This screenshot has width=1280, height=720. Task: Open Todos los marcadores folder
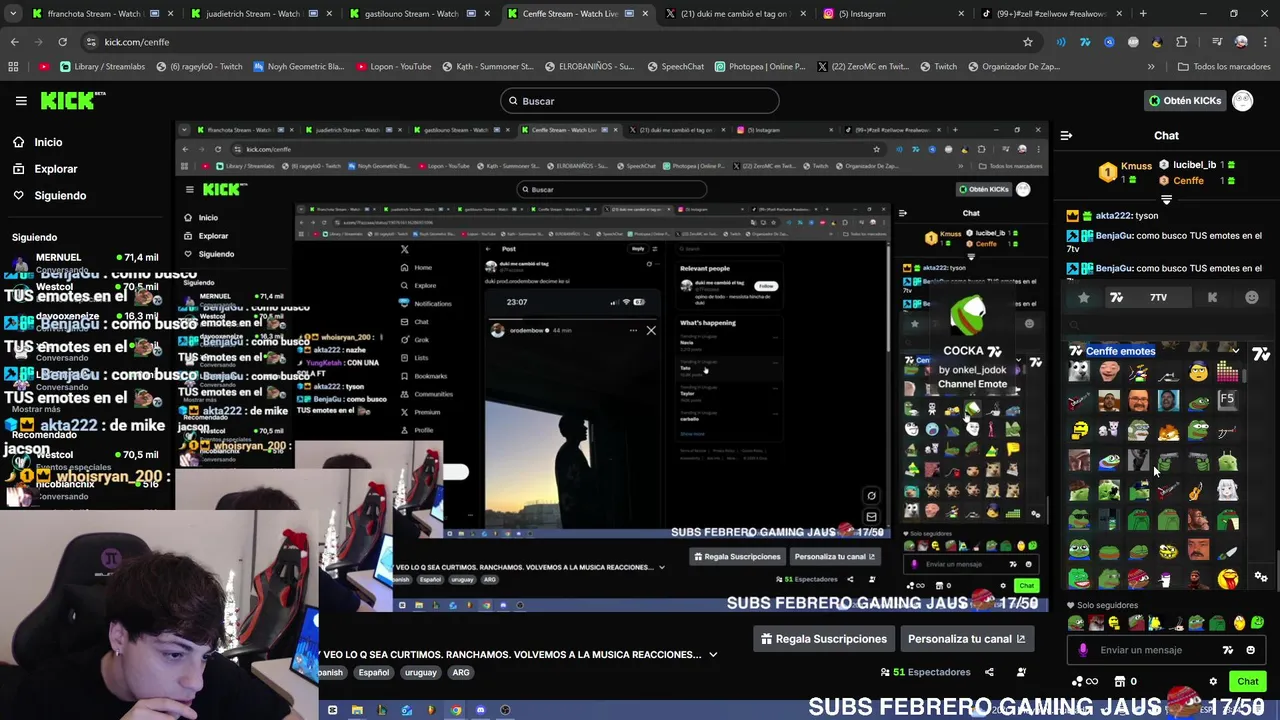tap(1224, 67)
